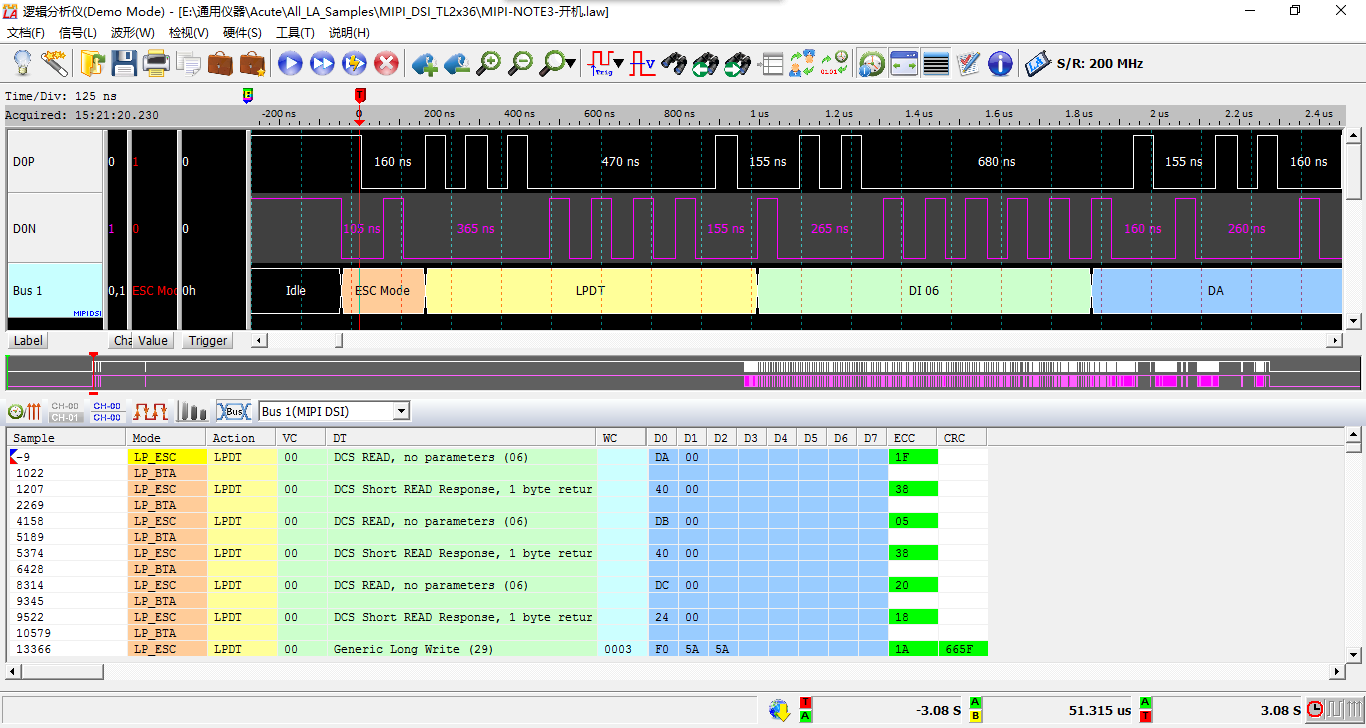Image resolution: width=1366 pixels, height=728 pixels.
Task: Toggle the window fit-width view button
Action: (904, 64)
